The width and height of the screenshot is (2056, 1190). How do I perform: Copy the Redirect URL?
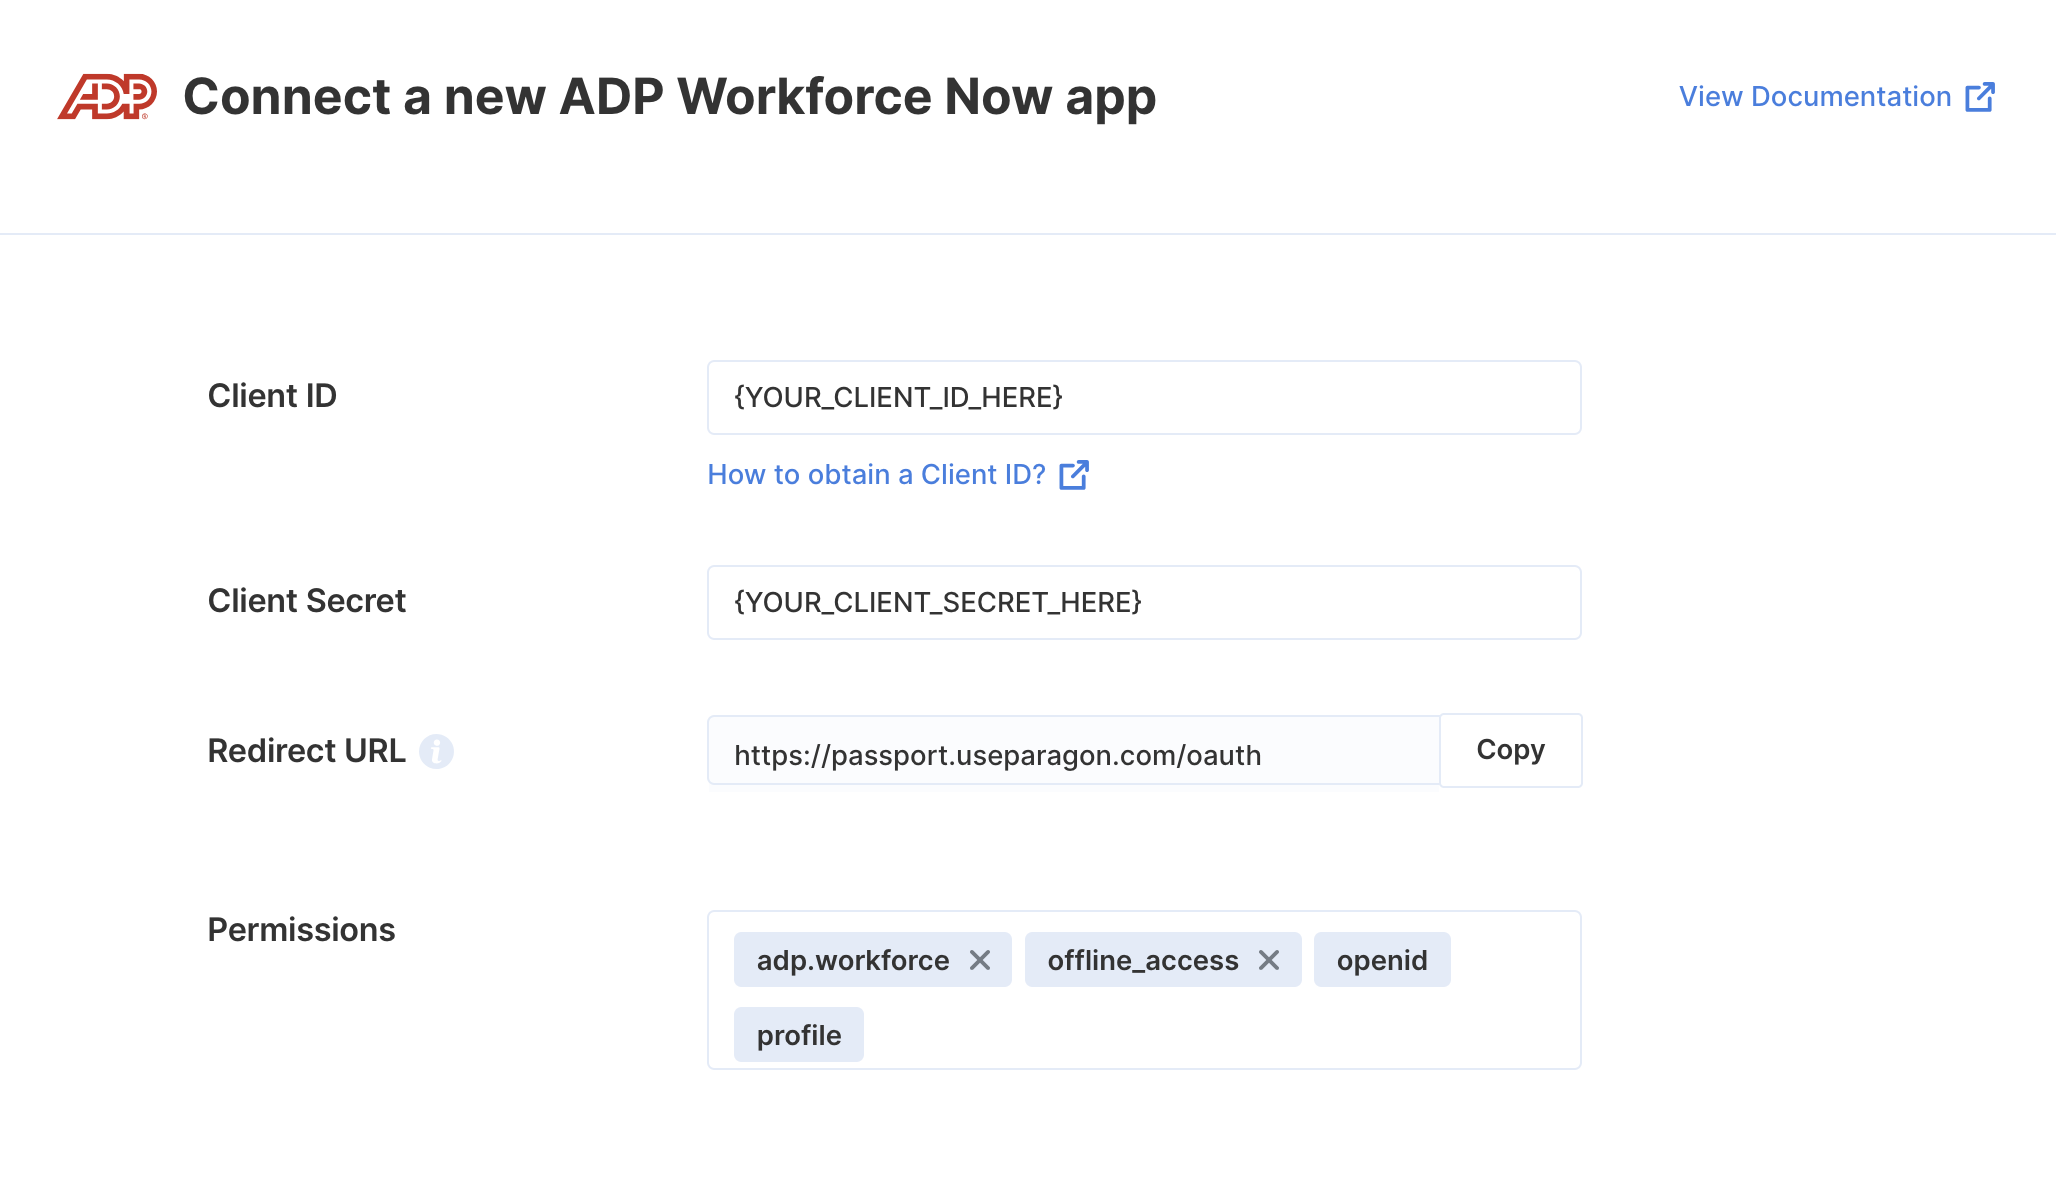click(1511, 750)
